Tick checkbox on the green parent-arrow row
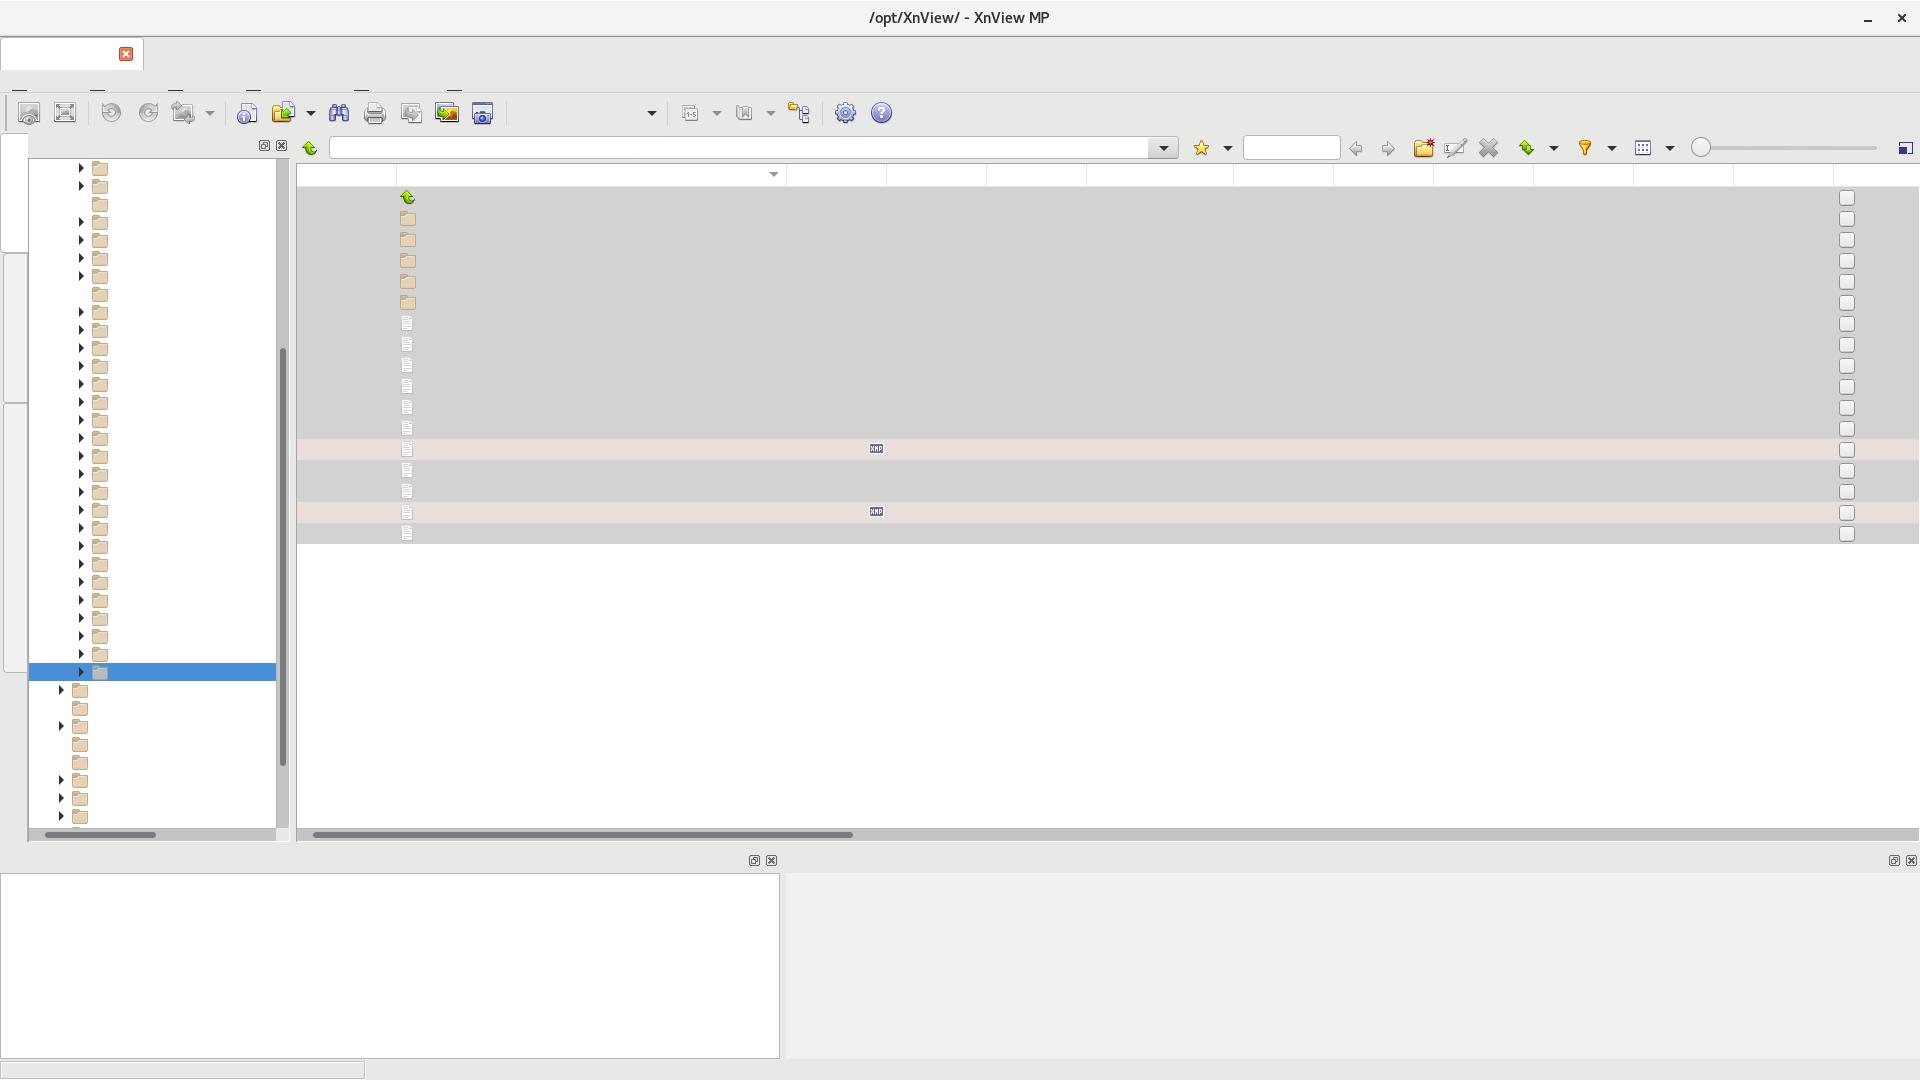The width and height of the screenshot is (1920, 1080). tap(1847, 198)
